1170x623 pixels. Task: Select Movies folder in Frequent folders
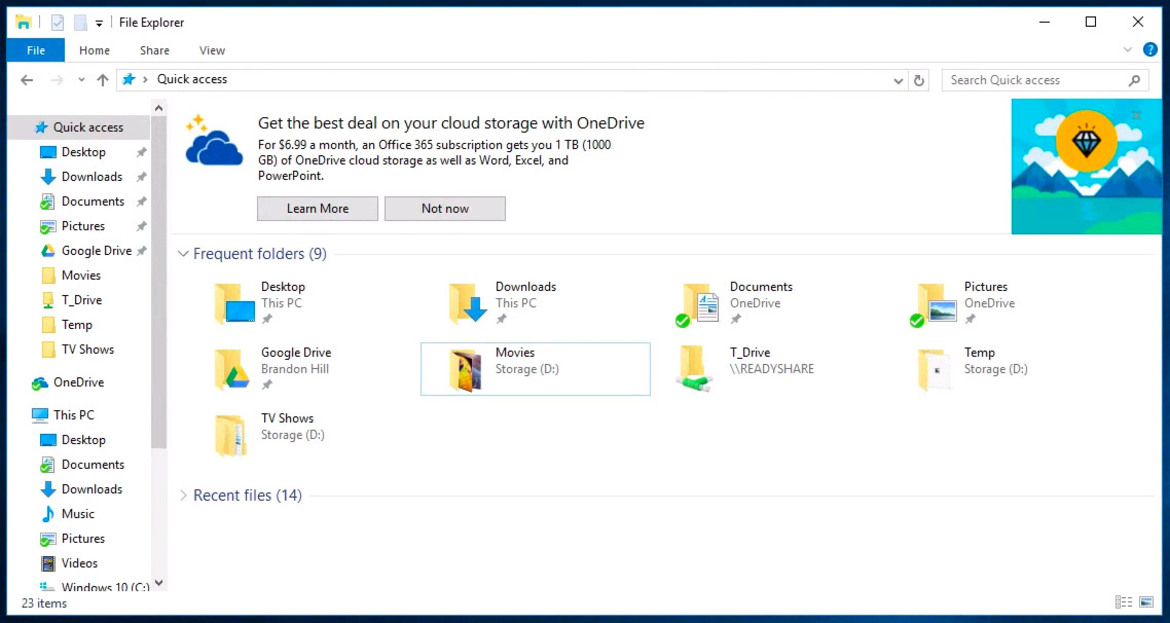pos(535,369)
